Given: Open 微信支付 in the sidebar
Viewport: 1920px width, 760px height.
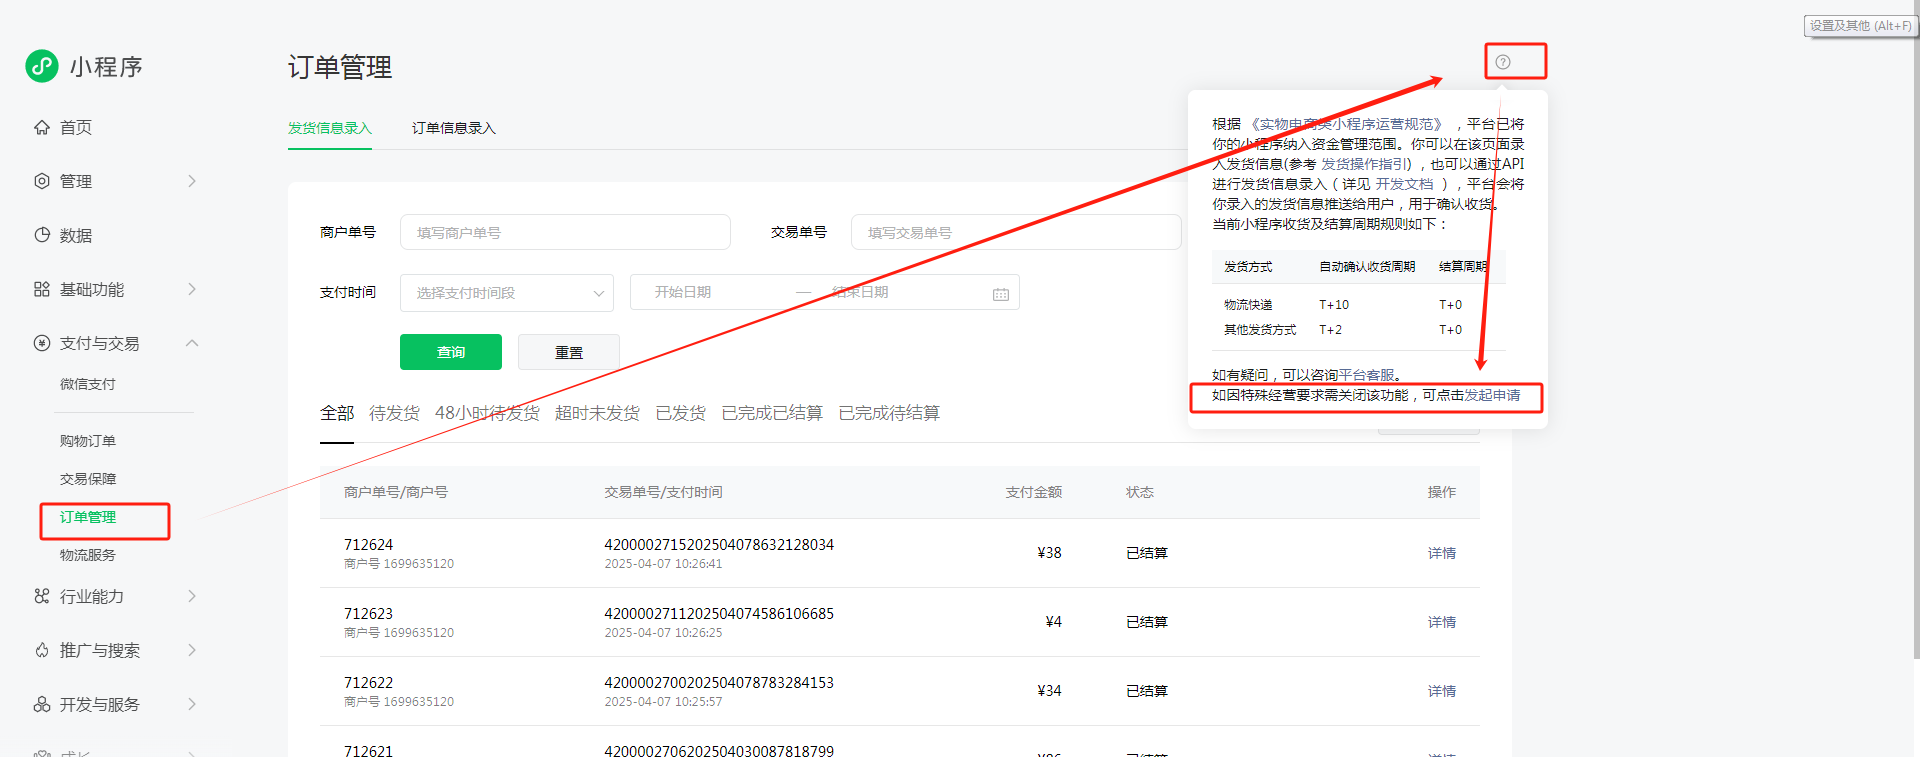Looking at the screenshot, I should (x=88, y=384).
